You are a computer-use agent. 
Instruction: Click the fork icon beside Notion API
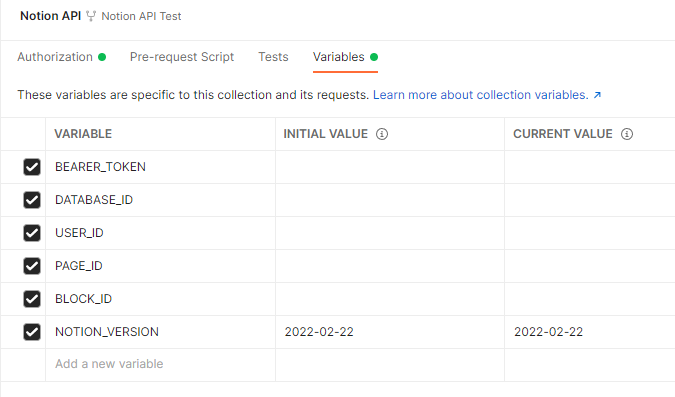[x=91, y=16]
